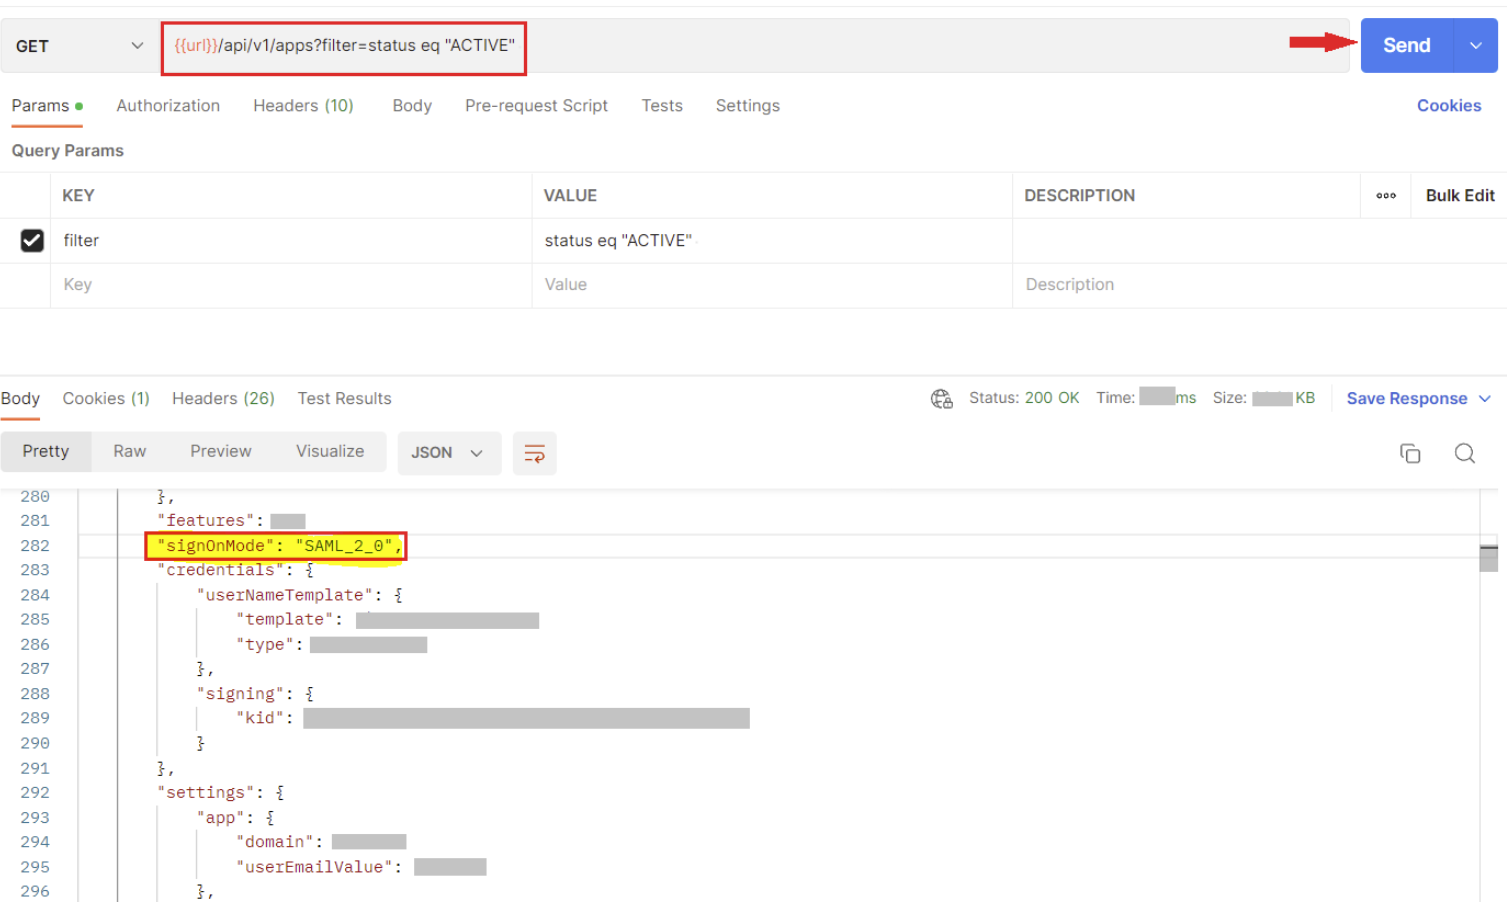Click the network globe icon beside Status

coord(941,399)
